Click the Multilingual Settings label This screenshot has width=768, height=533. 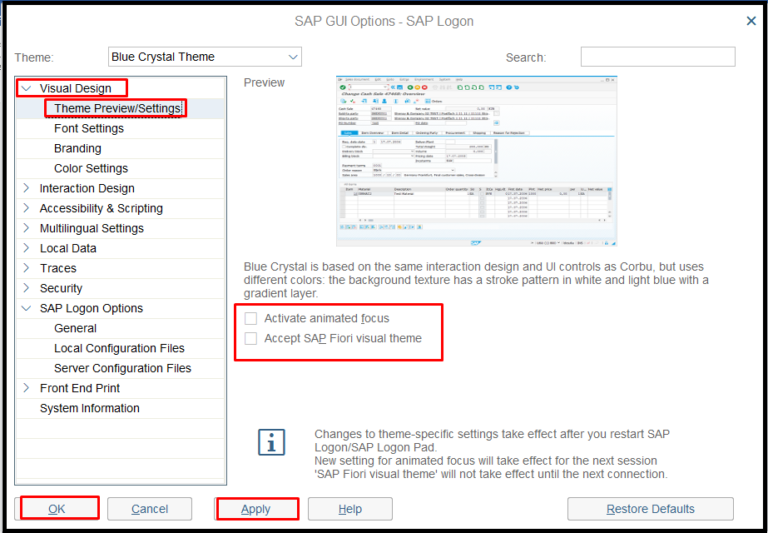(x=92, y=228)
